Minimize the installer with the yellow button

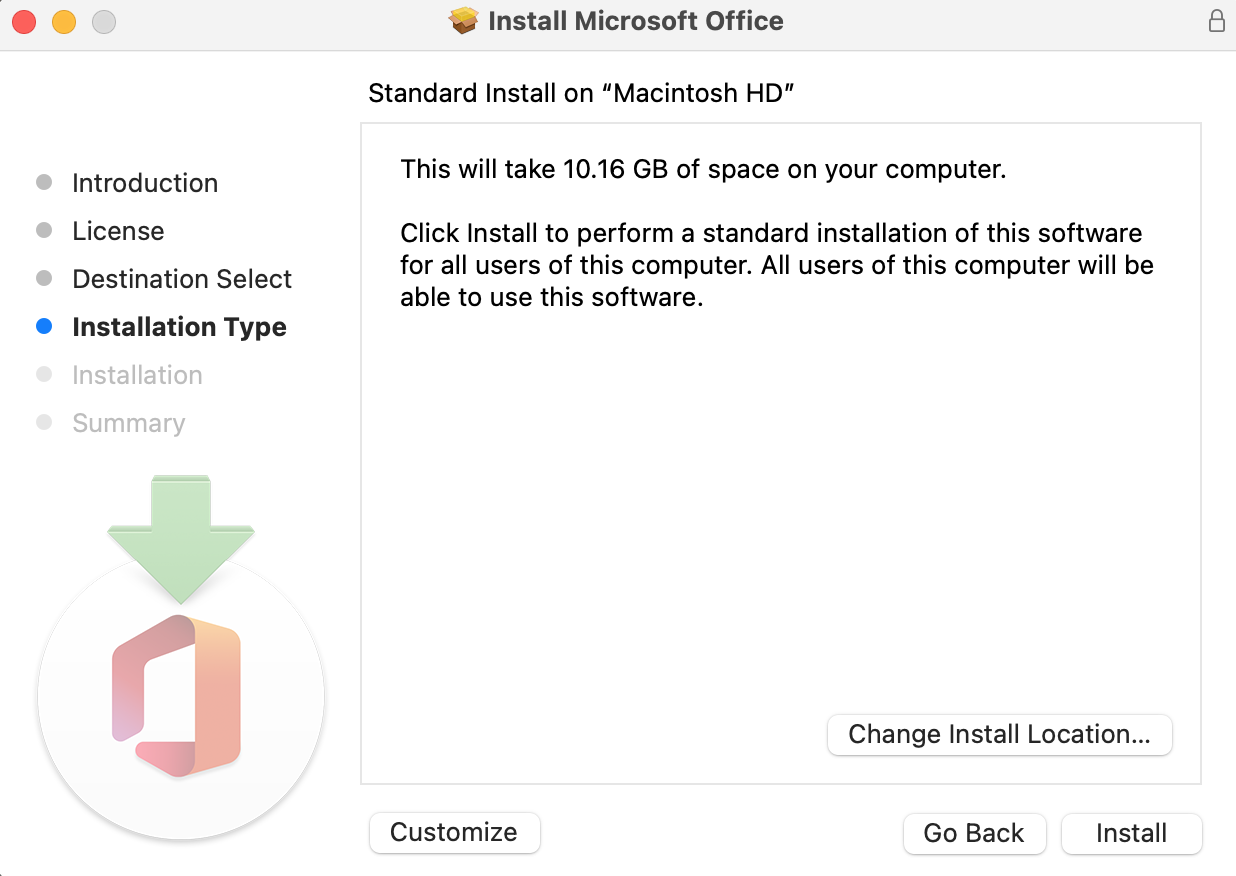pyautogui.click(x=64, y=21)
